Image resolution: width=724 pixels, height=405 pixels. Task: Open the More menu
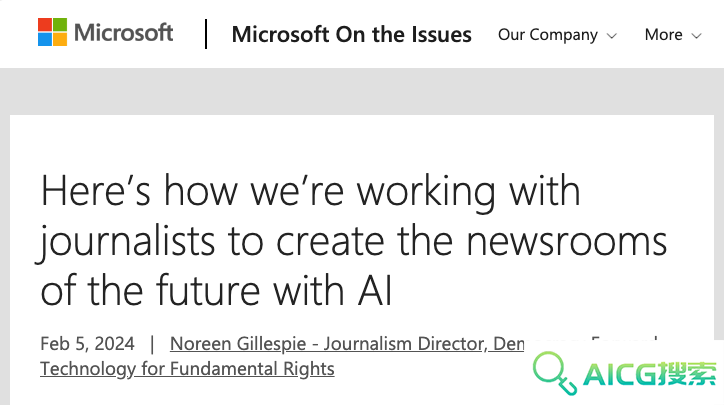coord(673,35)
